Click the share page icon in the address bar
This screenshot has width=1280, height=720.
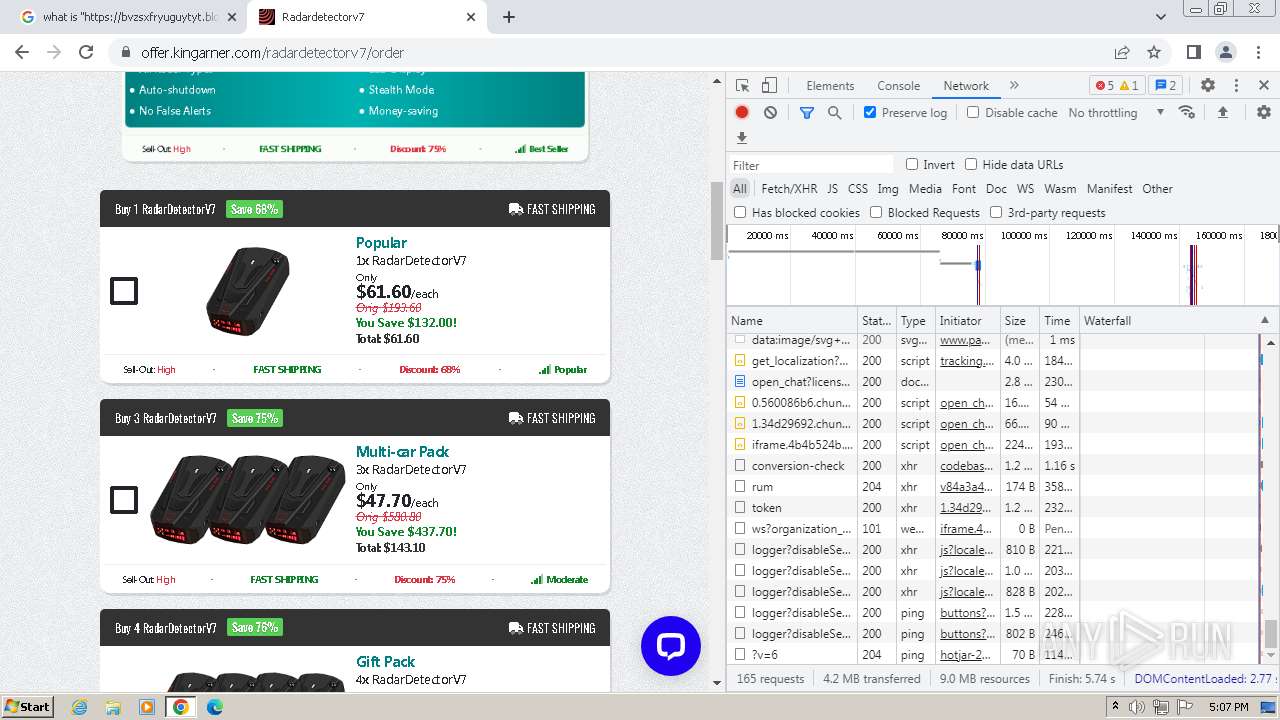[x=1122, y=52]
